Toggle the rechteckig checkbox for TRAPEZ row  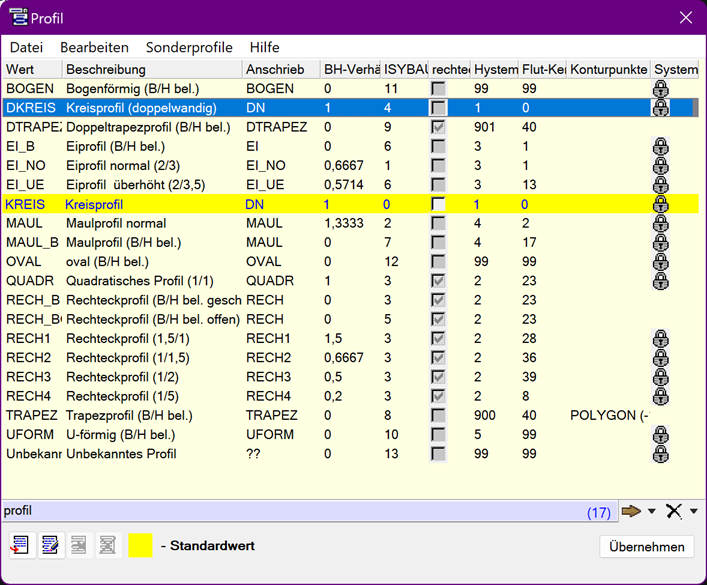coord(438,416)
